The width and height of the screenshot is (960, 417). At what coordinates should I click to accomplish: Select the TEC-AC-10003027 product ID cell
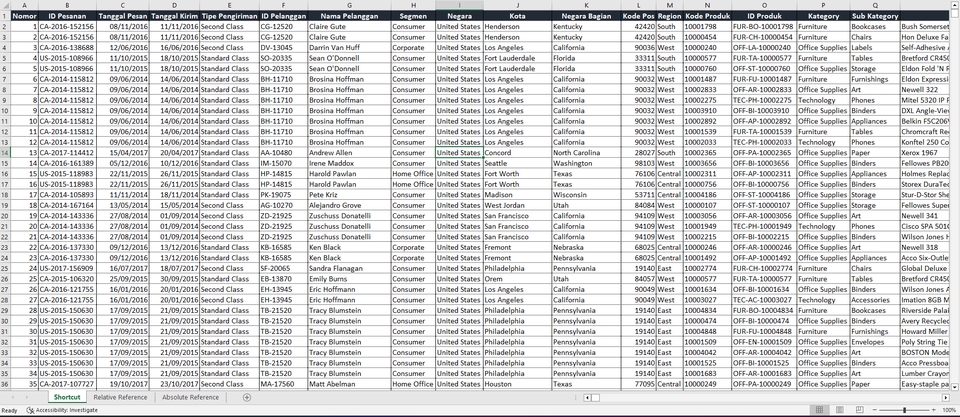tap(764, 300)
